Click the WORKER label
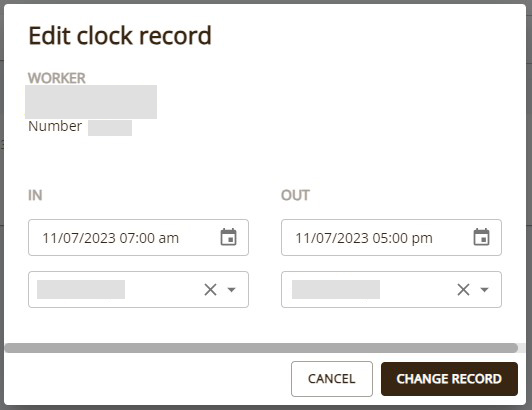The width and height of the screenshot is (532, 410). [x=57, y=78]
